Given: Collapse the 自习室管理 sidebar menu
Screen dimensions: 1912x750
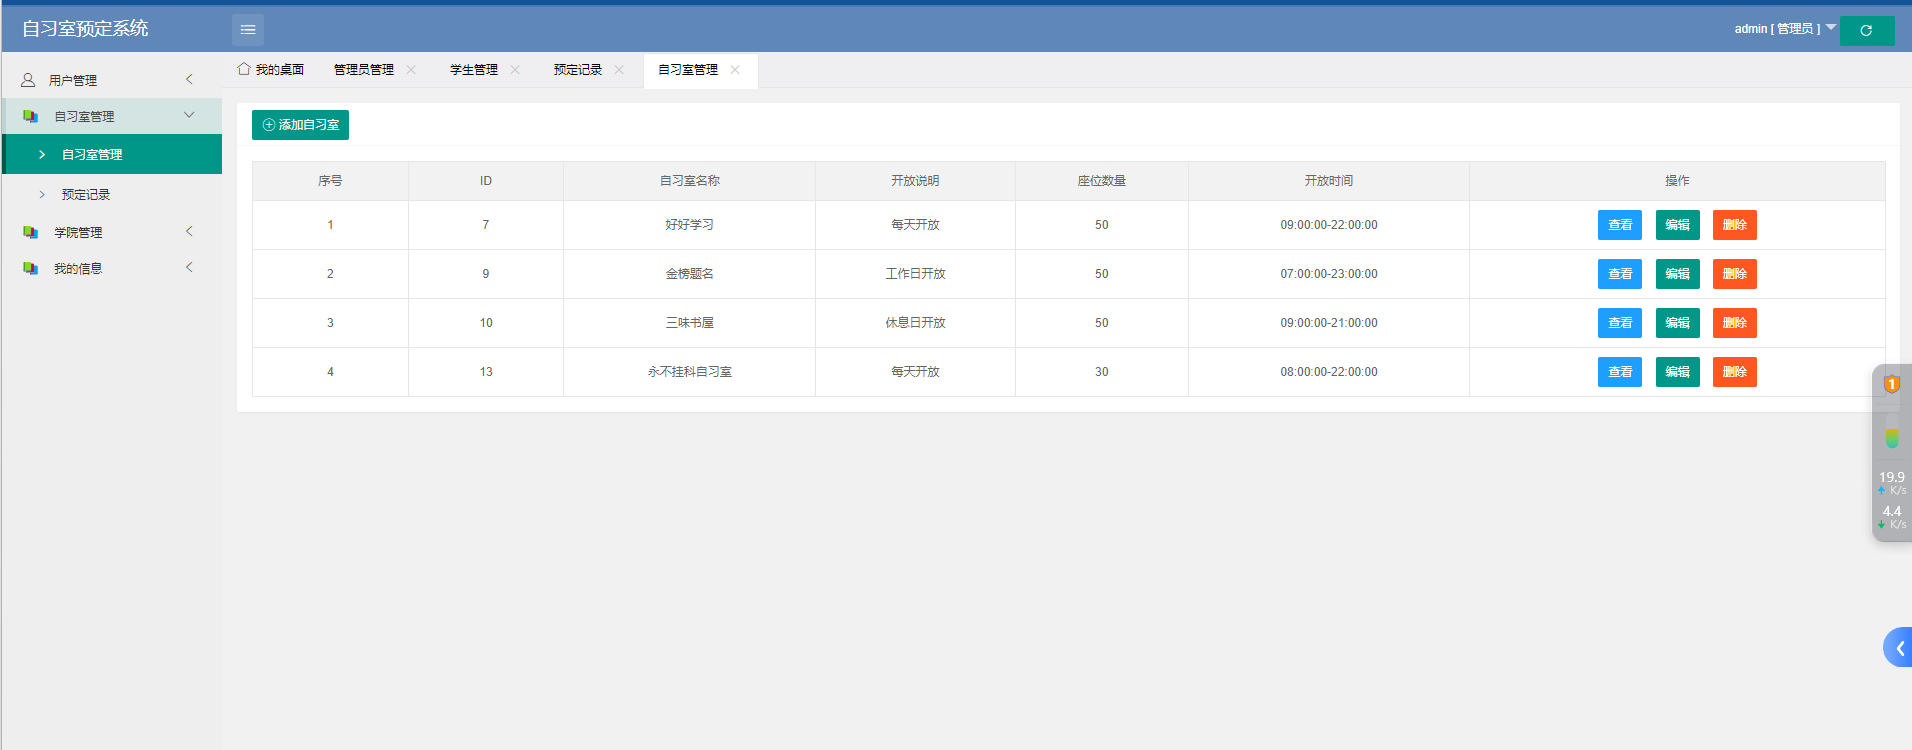Looking at the screenshot, I should pyautogui.click(x=111, y=116).
